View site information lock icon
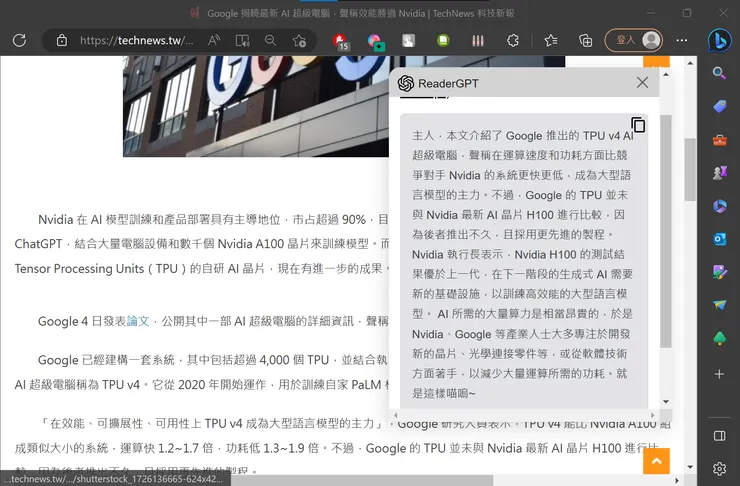 click(62, 41)
